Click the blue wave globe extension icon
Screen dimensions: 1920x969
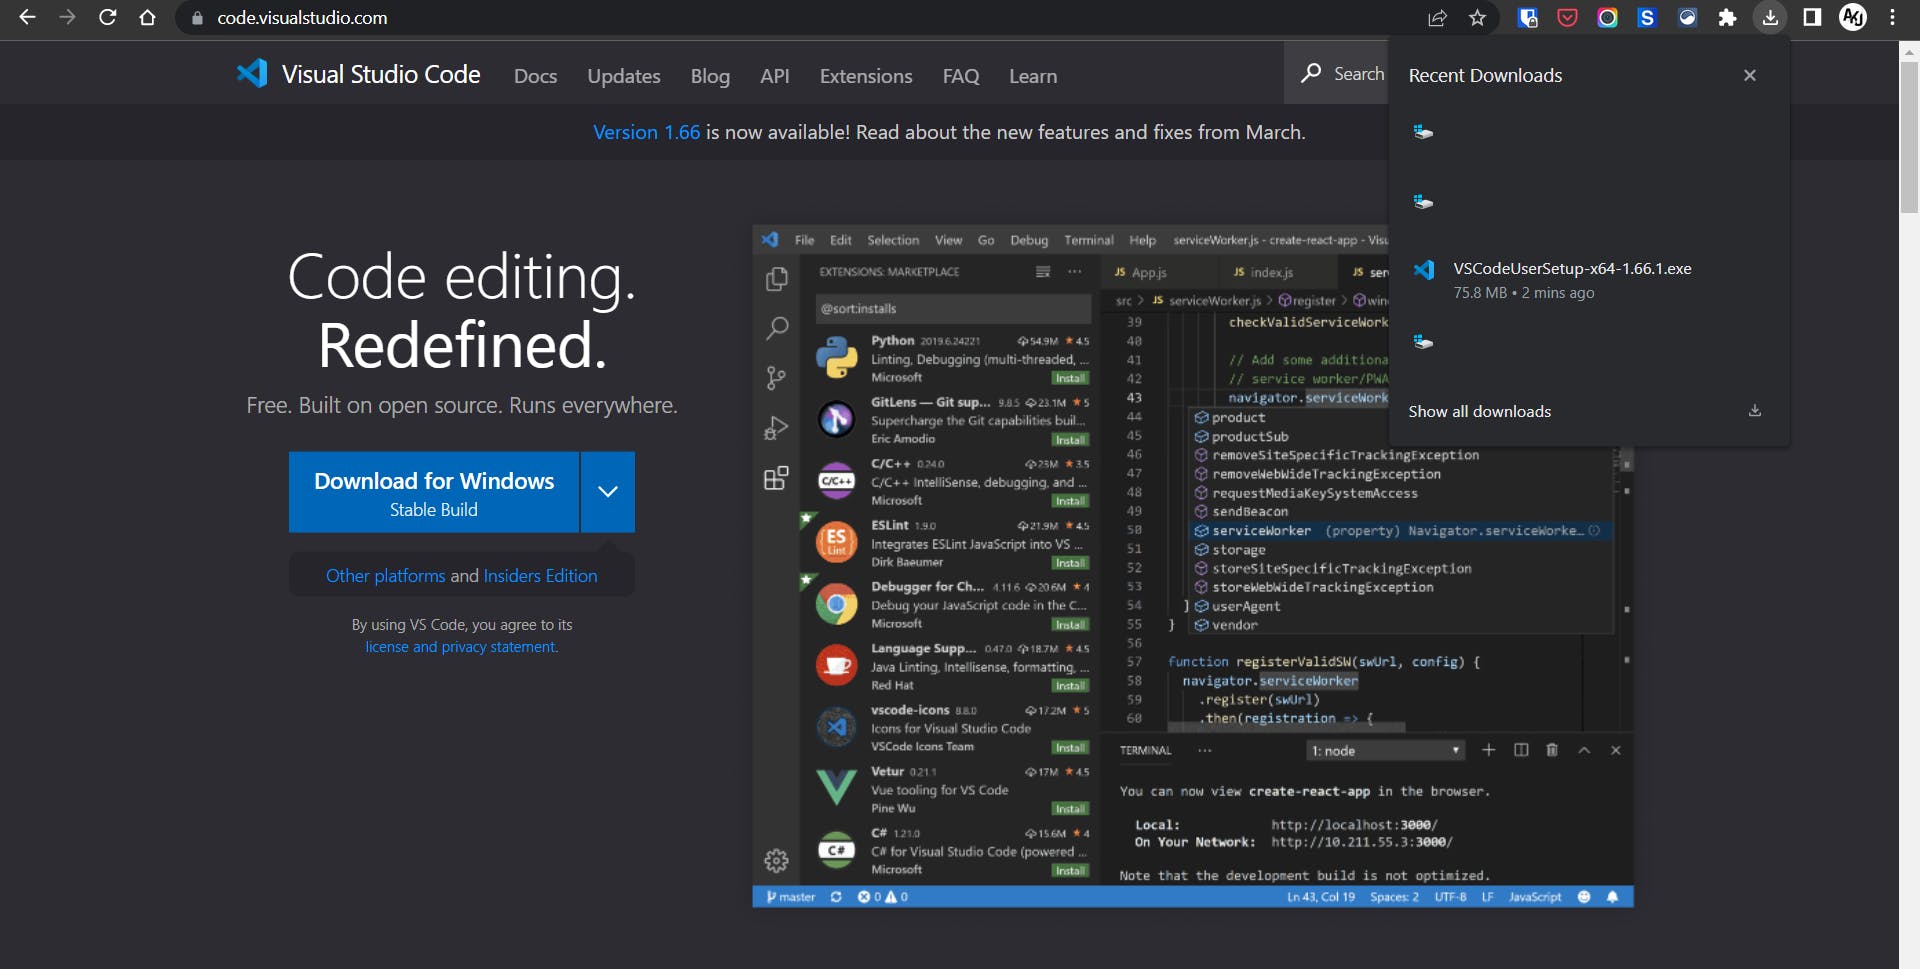tap(1687, 17)
